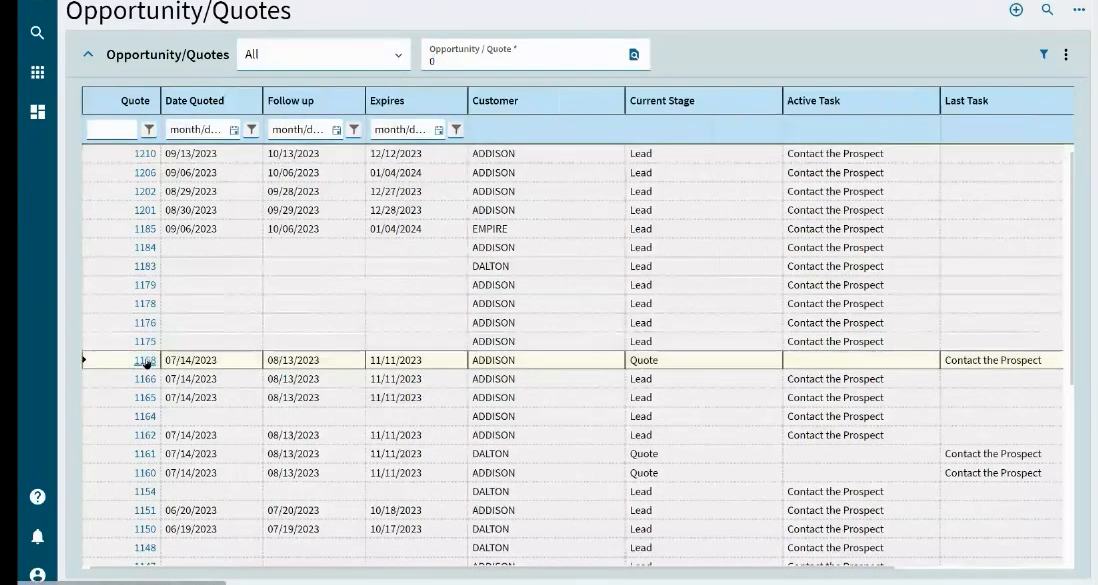Viewport: 1098px width, 585px height.
Task: Click the Expires filter date field
Action: [x=401, y=130]
